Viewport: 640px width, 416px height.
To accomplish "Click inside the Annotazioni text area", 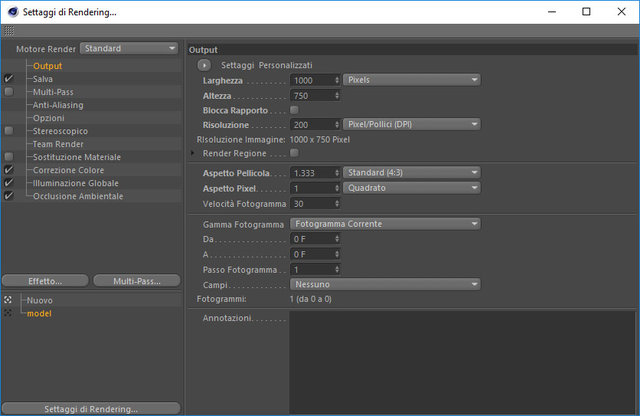I will 462,363.
